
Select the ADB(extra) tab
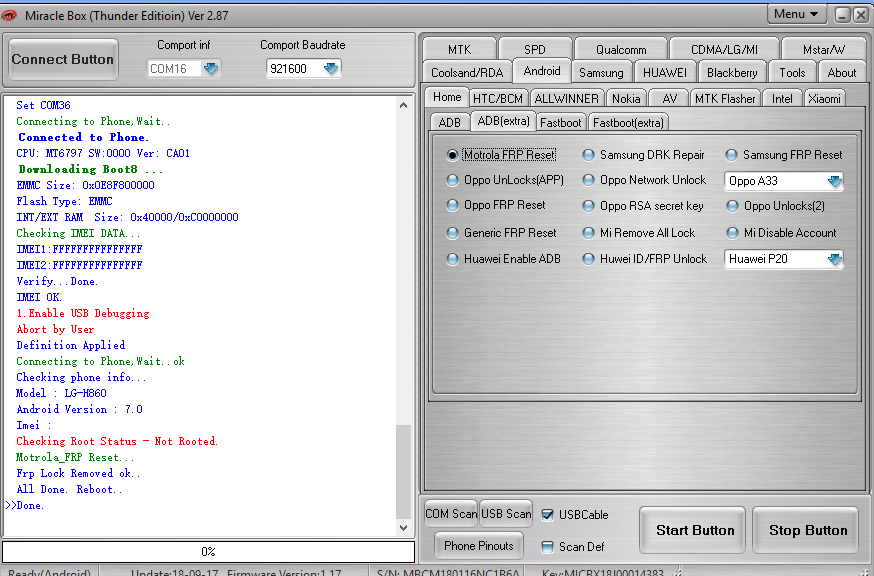pos(503,121)
